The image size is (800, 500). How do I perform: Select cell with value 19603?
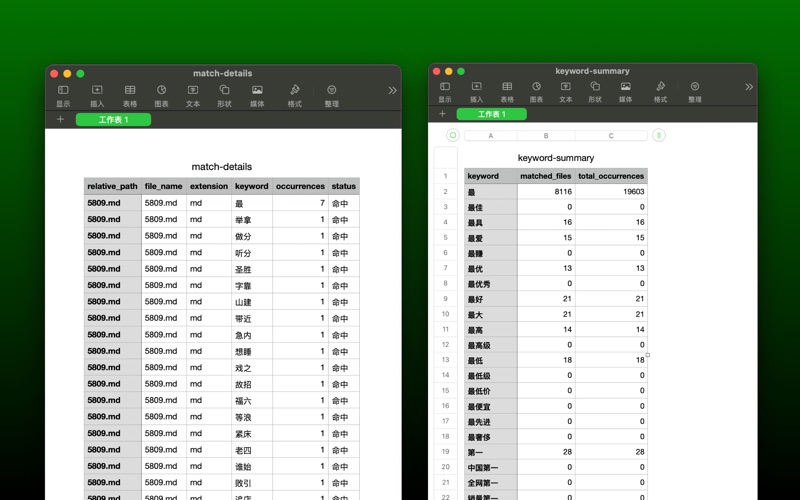coord(611,191)
